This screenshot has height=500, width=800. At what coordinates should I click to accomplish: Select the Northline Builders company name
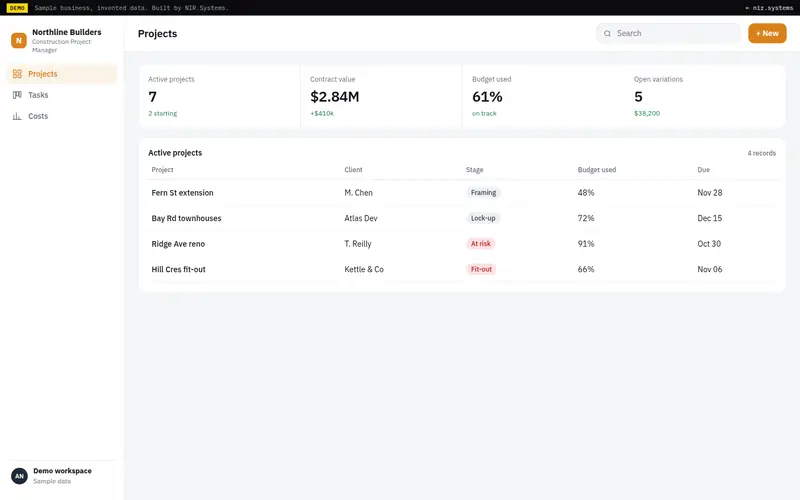point(67,32)
